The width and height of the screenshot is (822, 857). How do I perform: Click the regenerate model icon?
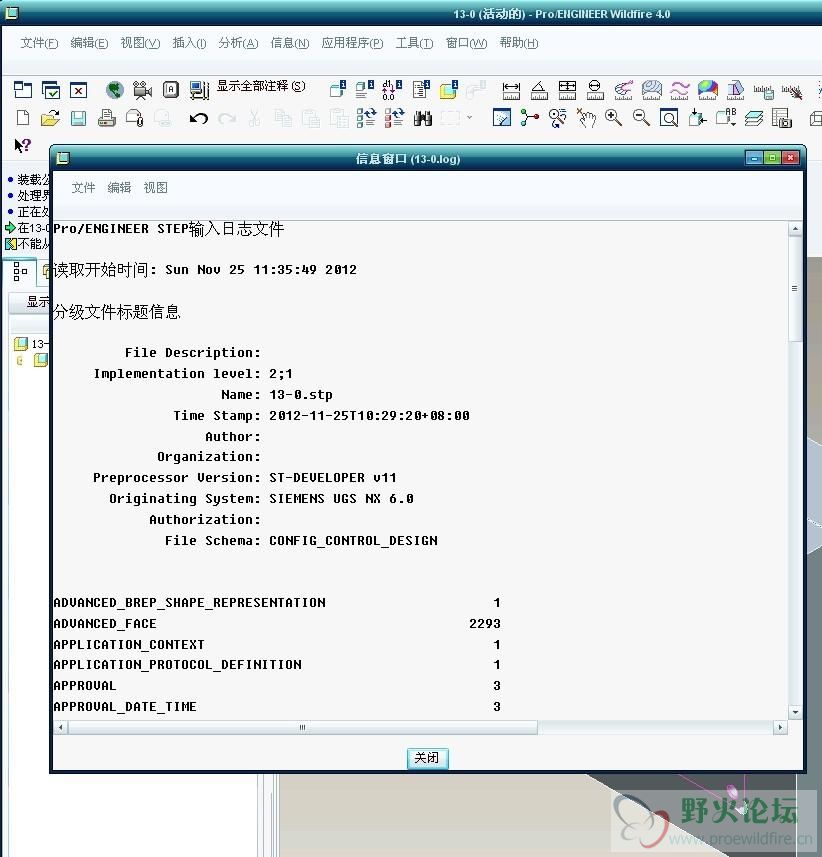366,118
